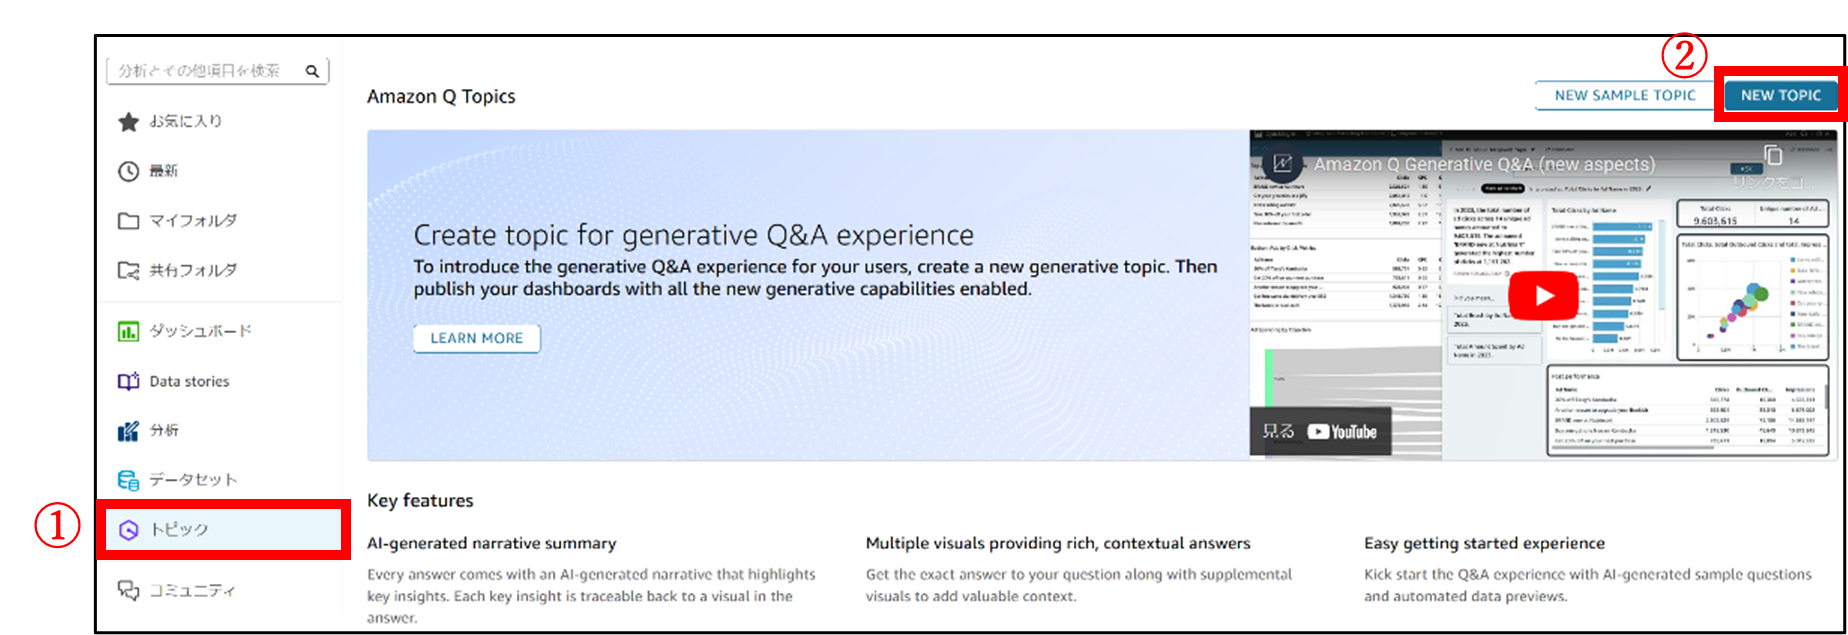Click the LEARN MORE button
This screenshot has width=1848, height=635.
pos(477,338)
